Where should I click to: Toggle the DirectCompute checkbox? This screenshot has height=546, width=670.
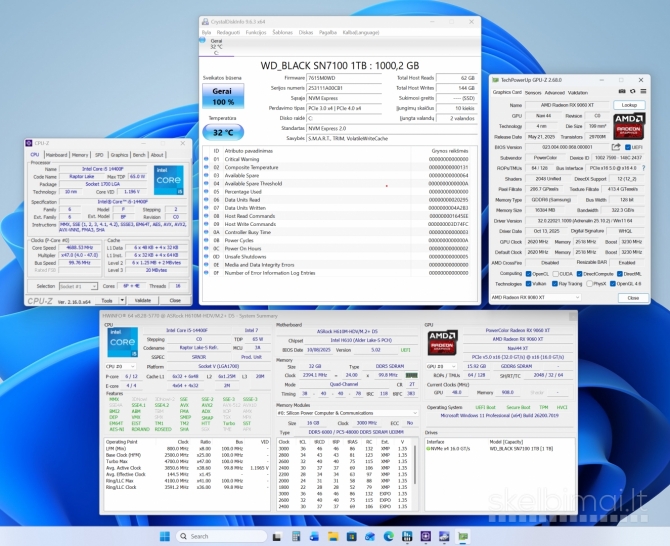[579, 274]
